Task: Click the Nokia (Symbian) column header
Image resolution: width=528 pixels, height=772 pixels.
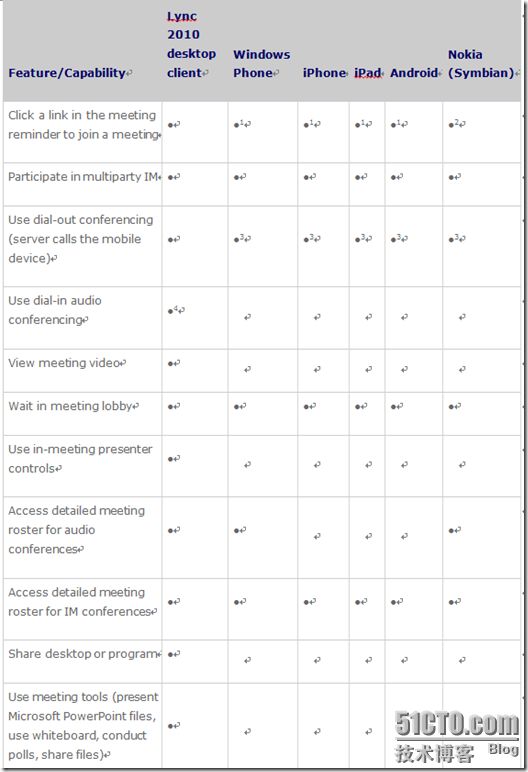Action: pyautogui.click(x=481, y=64)
